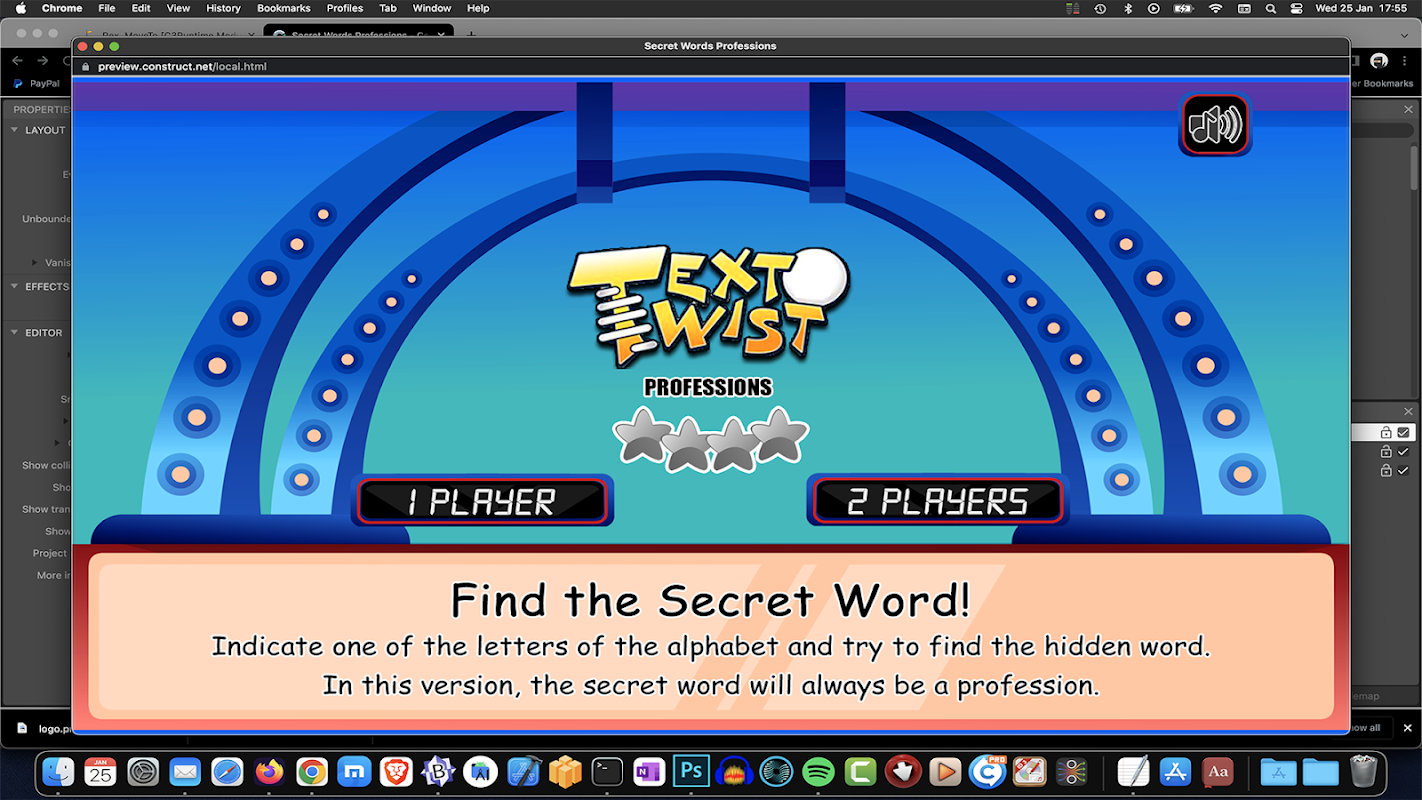Open the Trash from the Dock
Screen dimensions: 1422x800
pyautogui.click(x=1363, y=771)
